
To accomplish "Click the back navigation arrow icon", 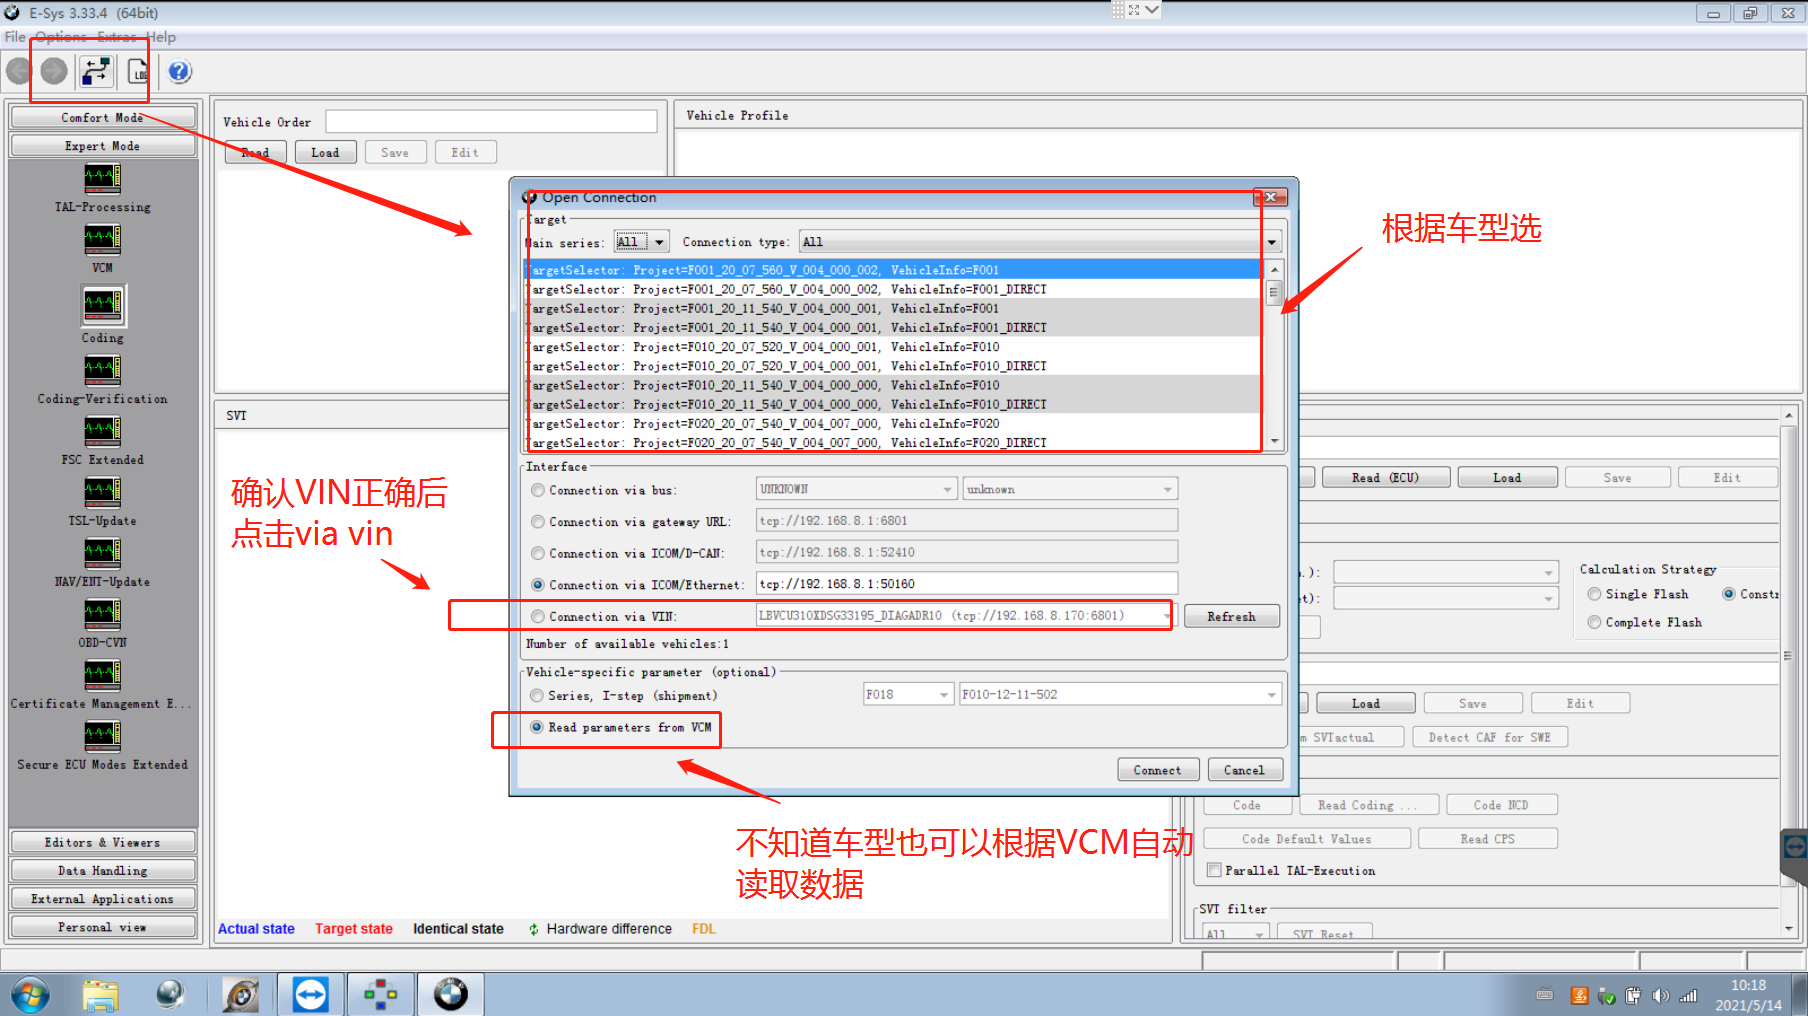I will tap(19, 71).
